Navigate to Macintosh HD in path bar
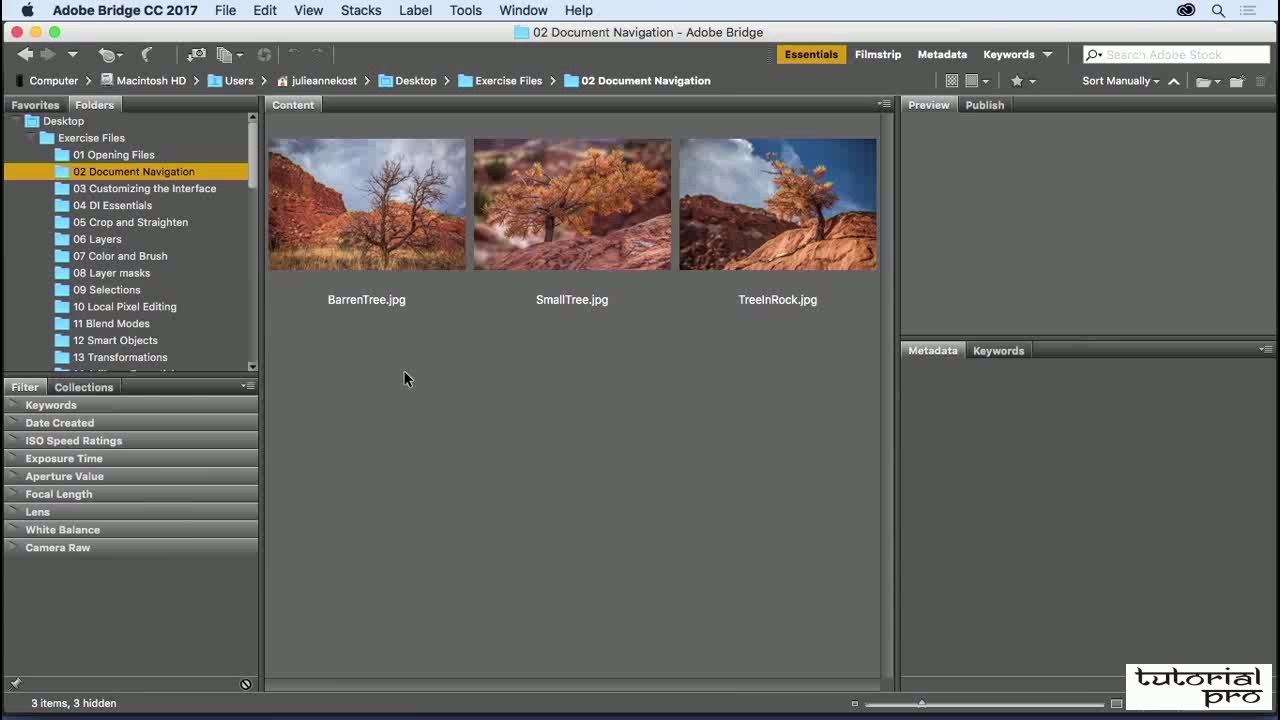1280x720 pixels. coord(151,81)
